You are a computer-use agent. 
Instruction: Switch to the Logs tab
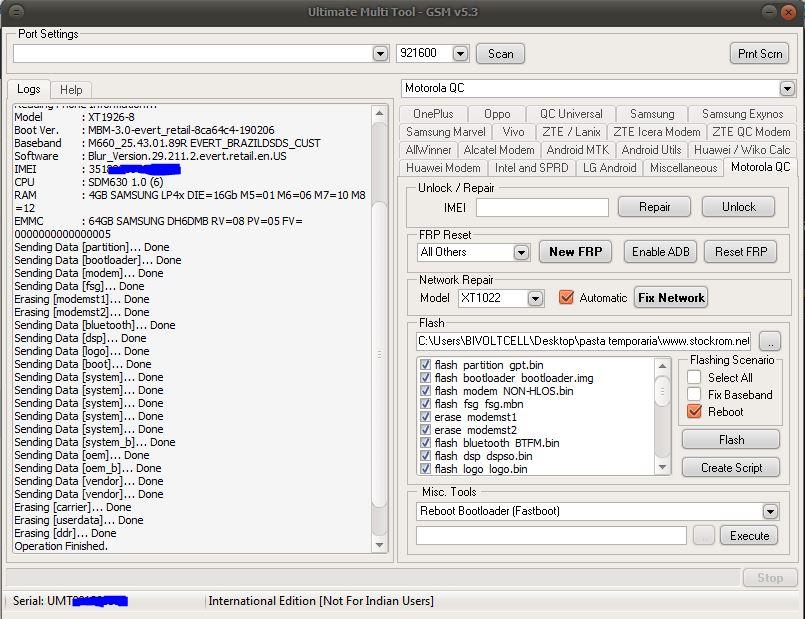(29, 89)
